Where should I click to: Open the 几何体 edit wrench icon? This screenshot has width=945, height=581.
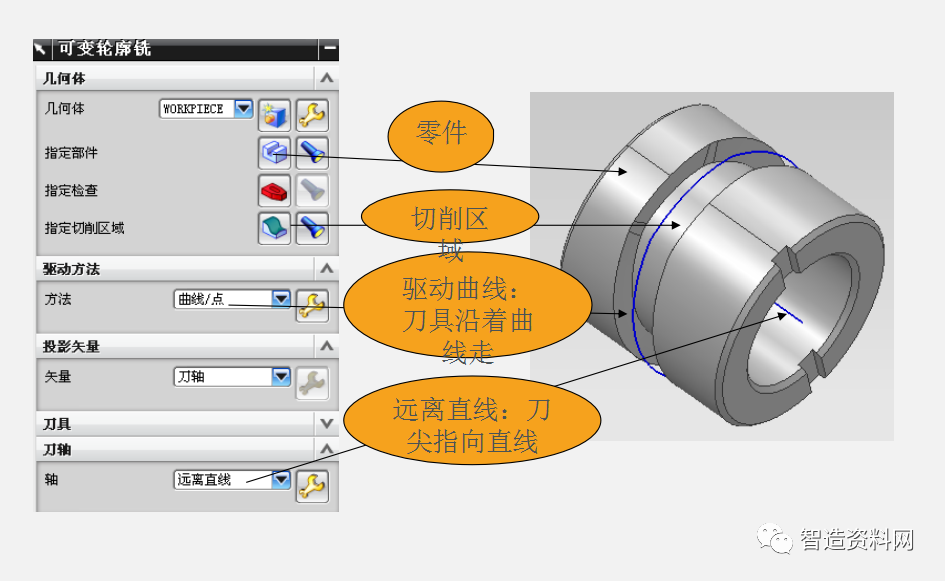coord(311,115)
